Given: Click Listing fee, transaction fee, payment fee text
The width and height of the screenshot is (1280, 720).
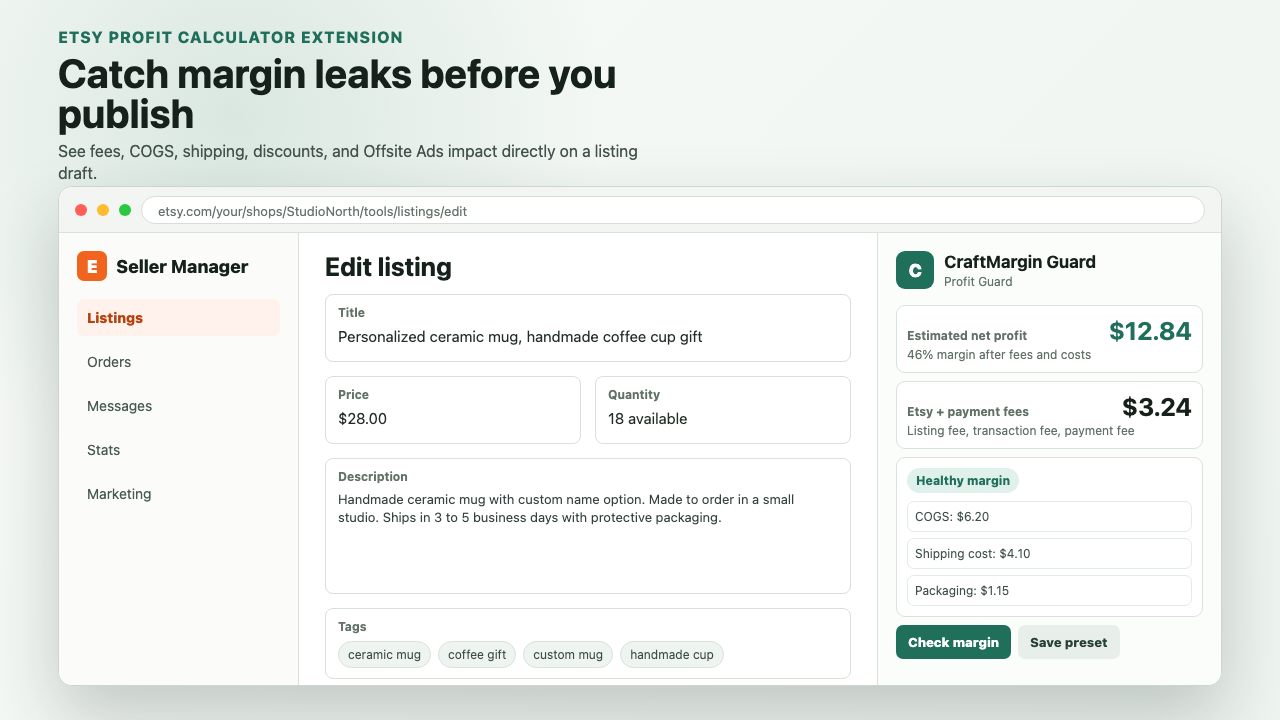Looking at the screenshot, I should pos(1021,431).
